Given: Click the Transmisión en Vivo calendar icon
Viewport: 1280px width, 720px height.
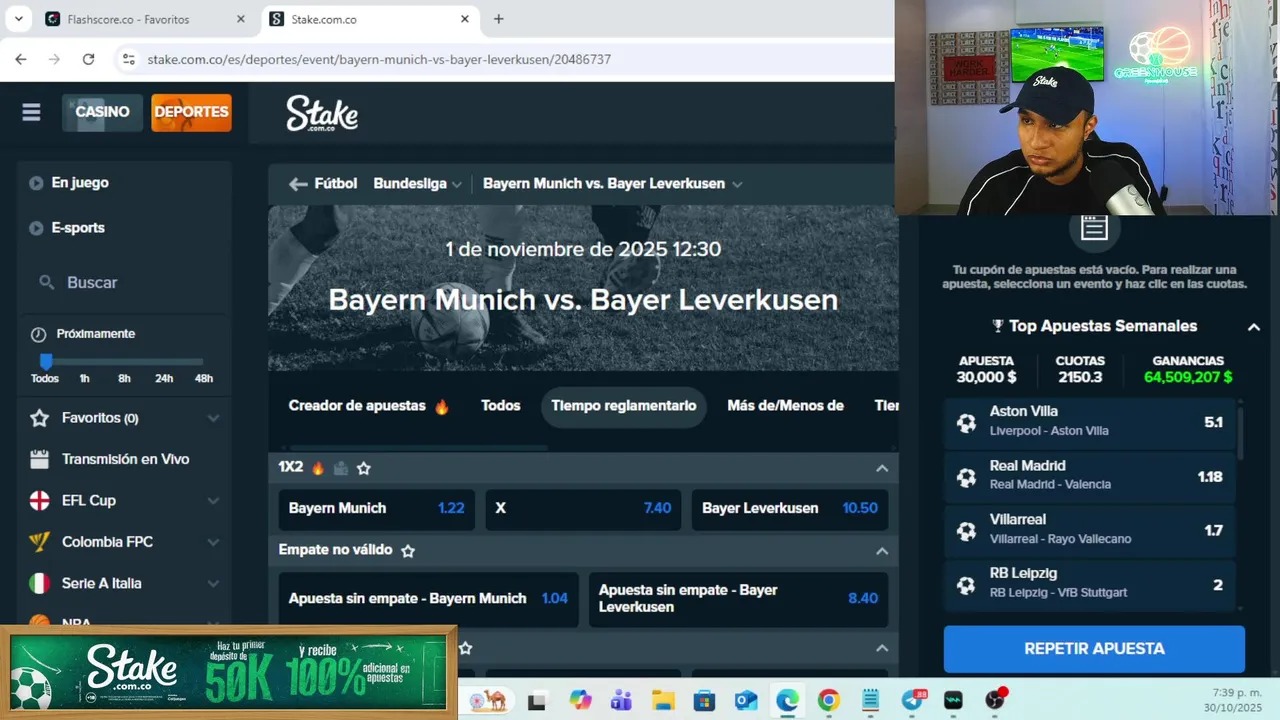Looking at the screenshot, I should click(40, 459).
